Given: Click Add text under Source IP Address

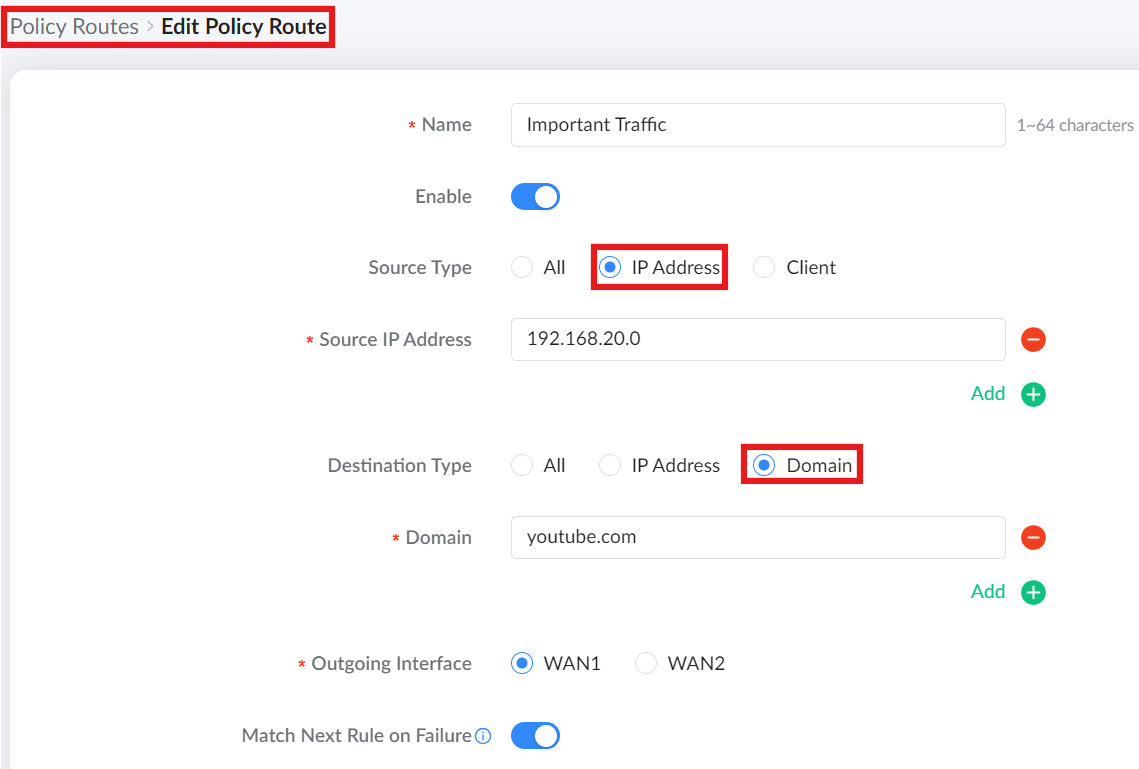Looking at the screenshot, I should click(x=988, y=394).
